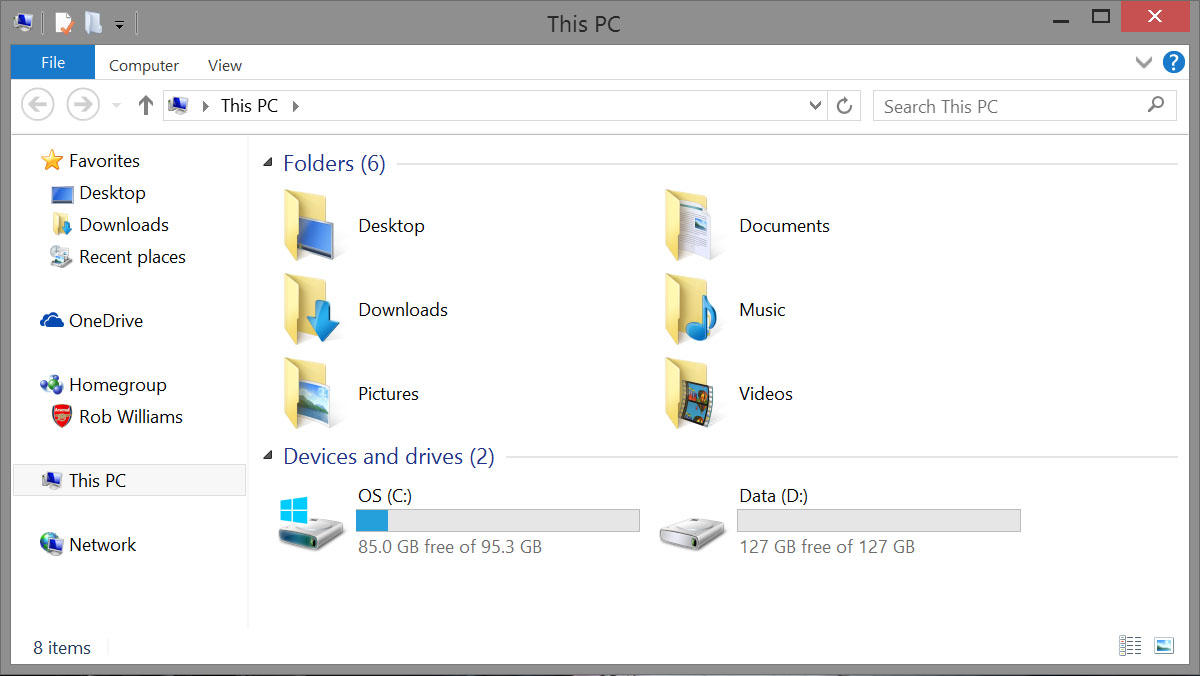Select Recent places under Favorites
Image resolution: width=1200 pixels, height=676 pixels.
[133, 257]
